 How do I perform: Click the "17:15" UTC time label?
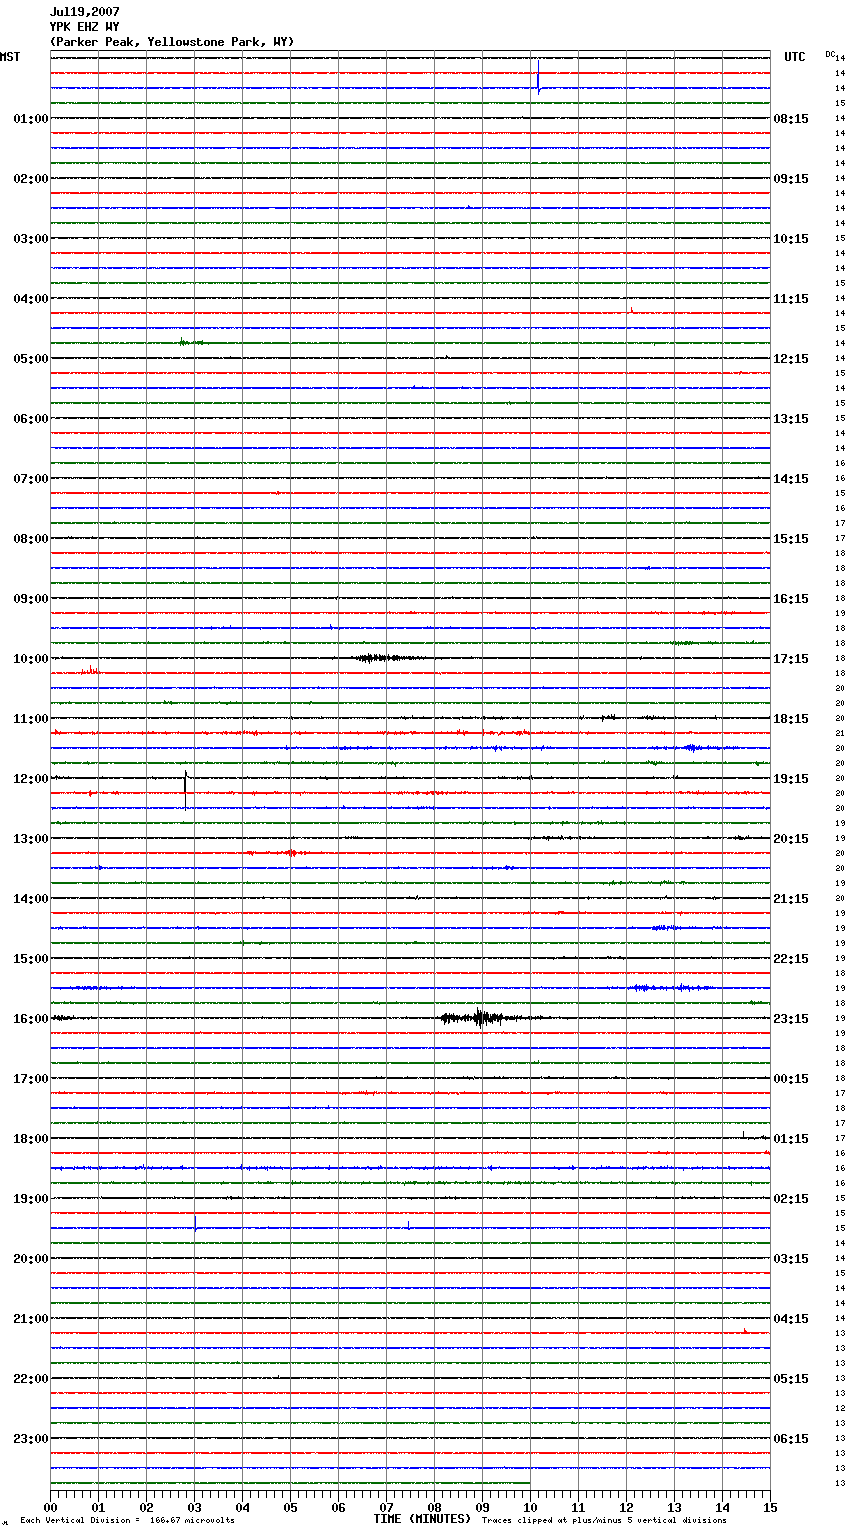(791, 659)
